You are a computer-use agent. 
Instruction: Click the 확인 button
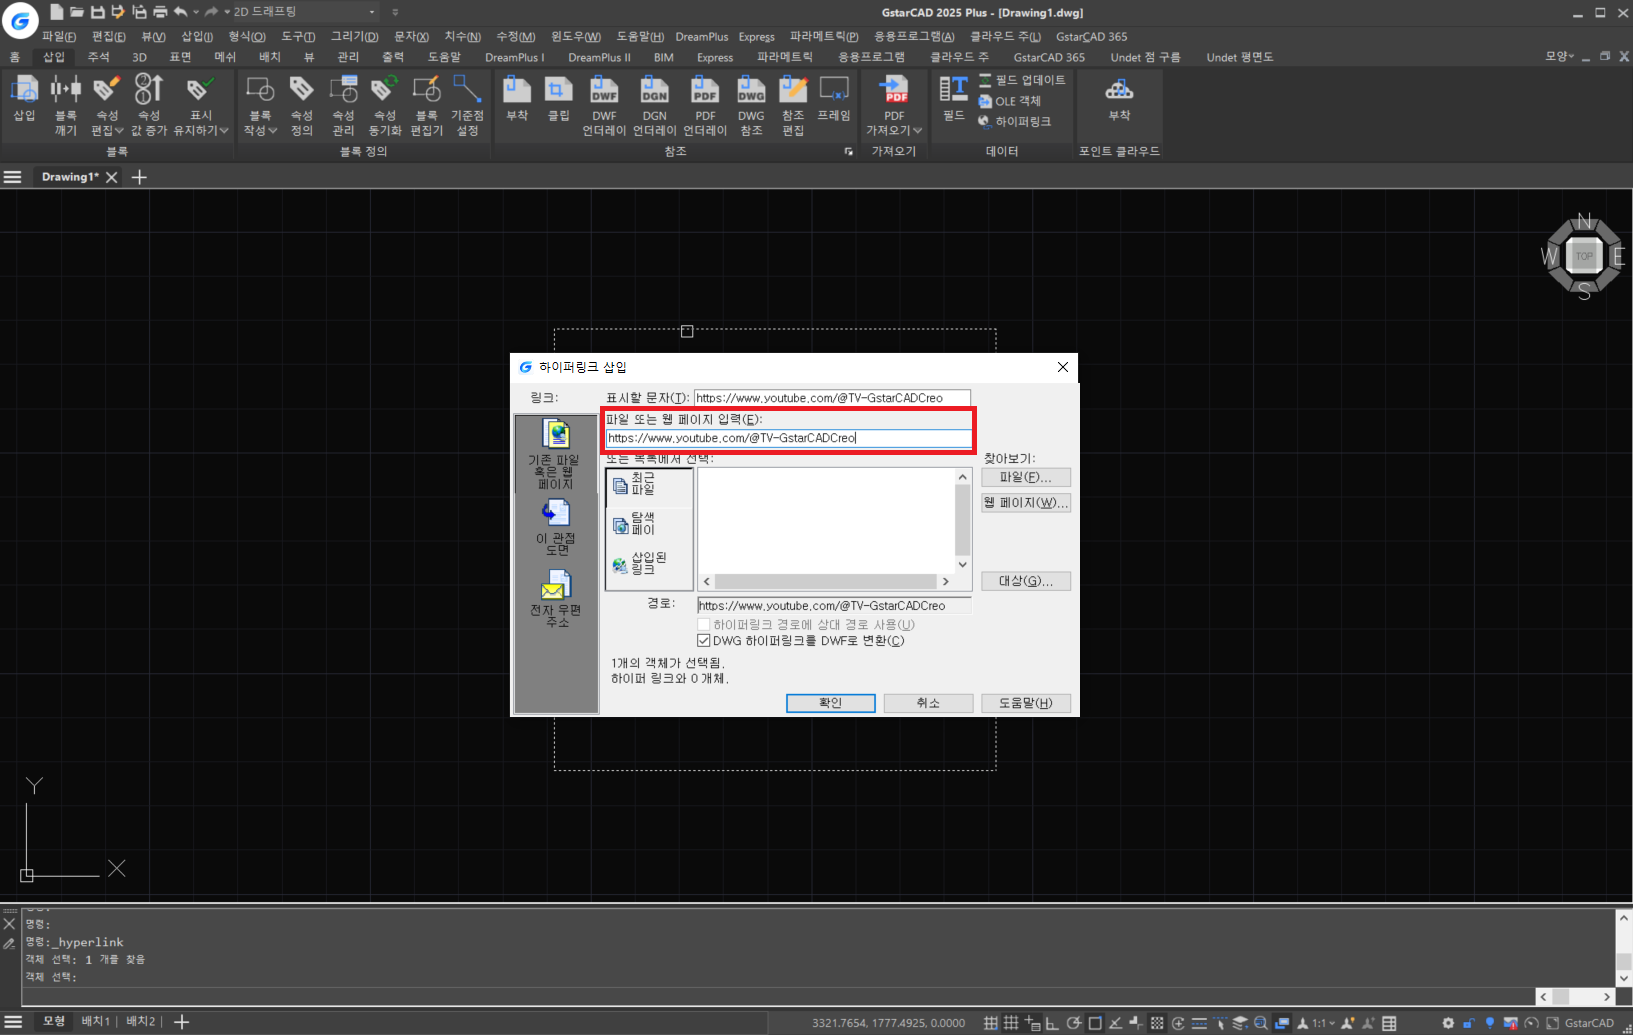(830, 703)
